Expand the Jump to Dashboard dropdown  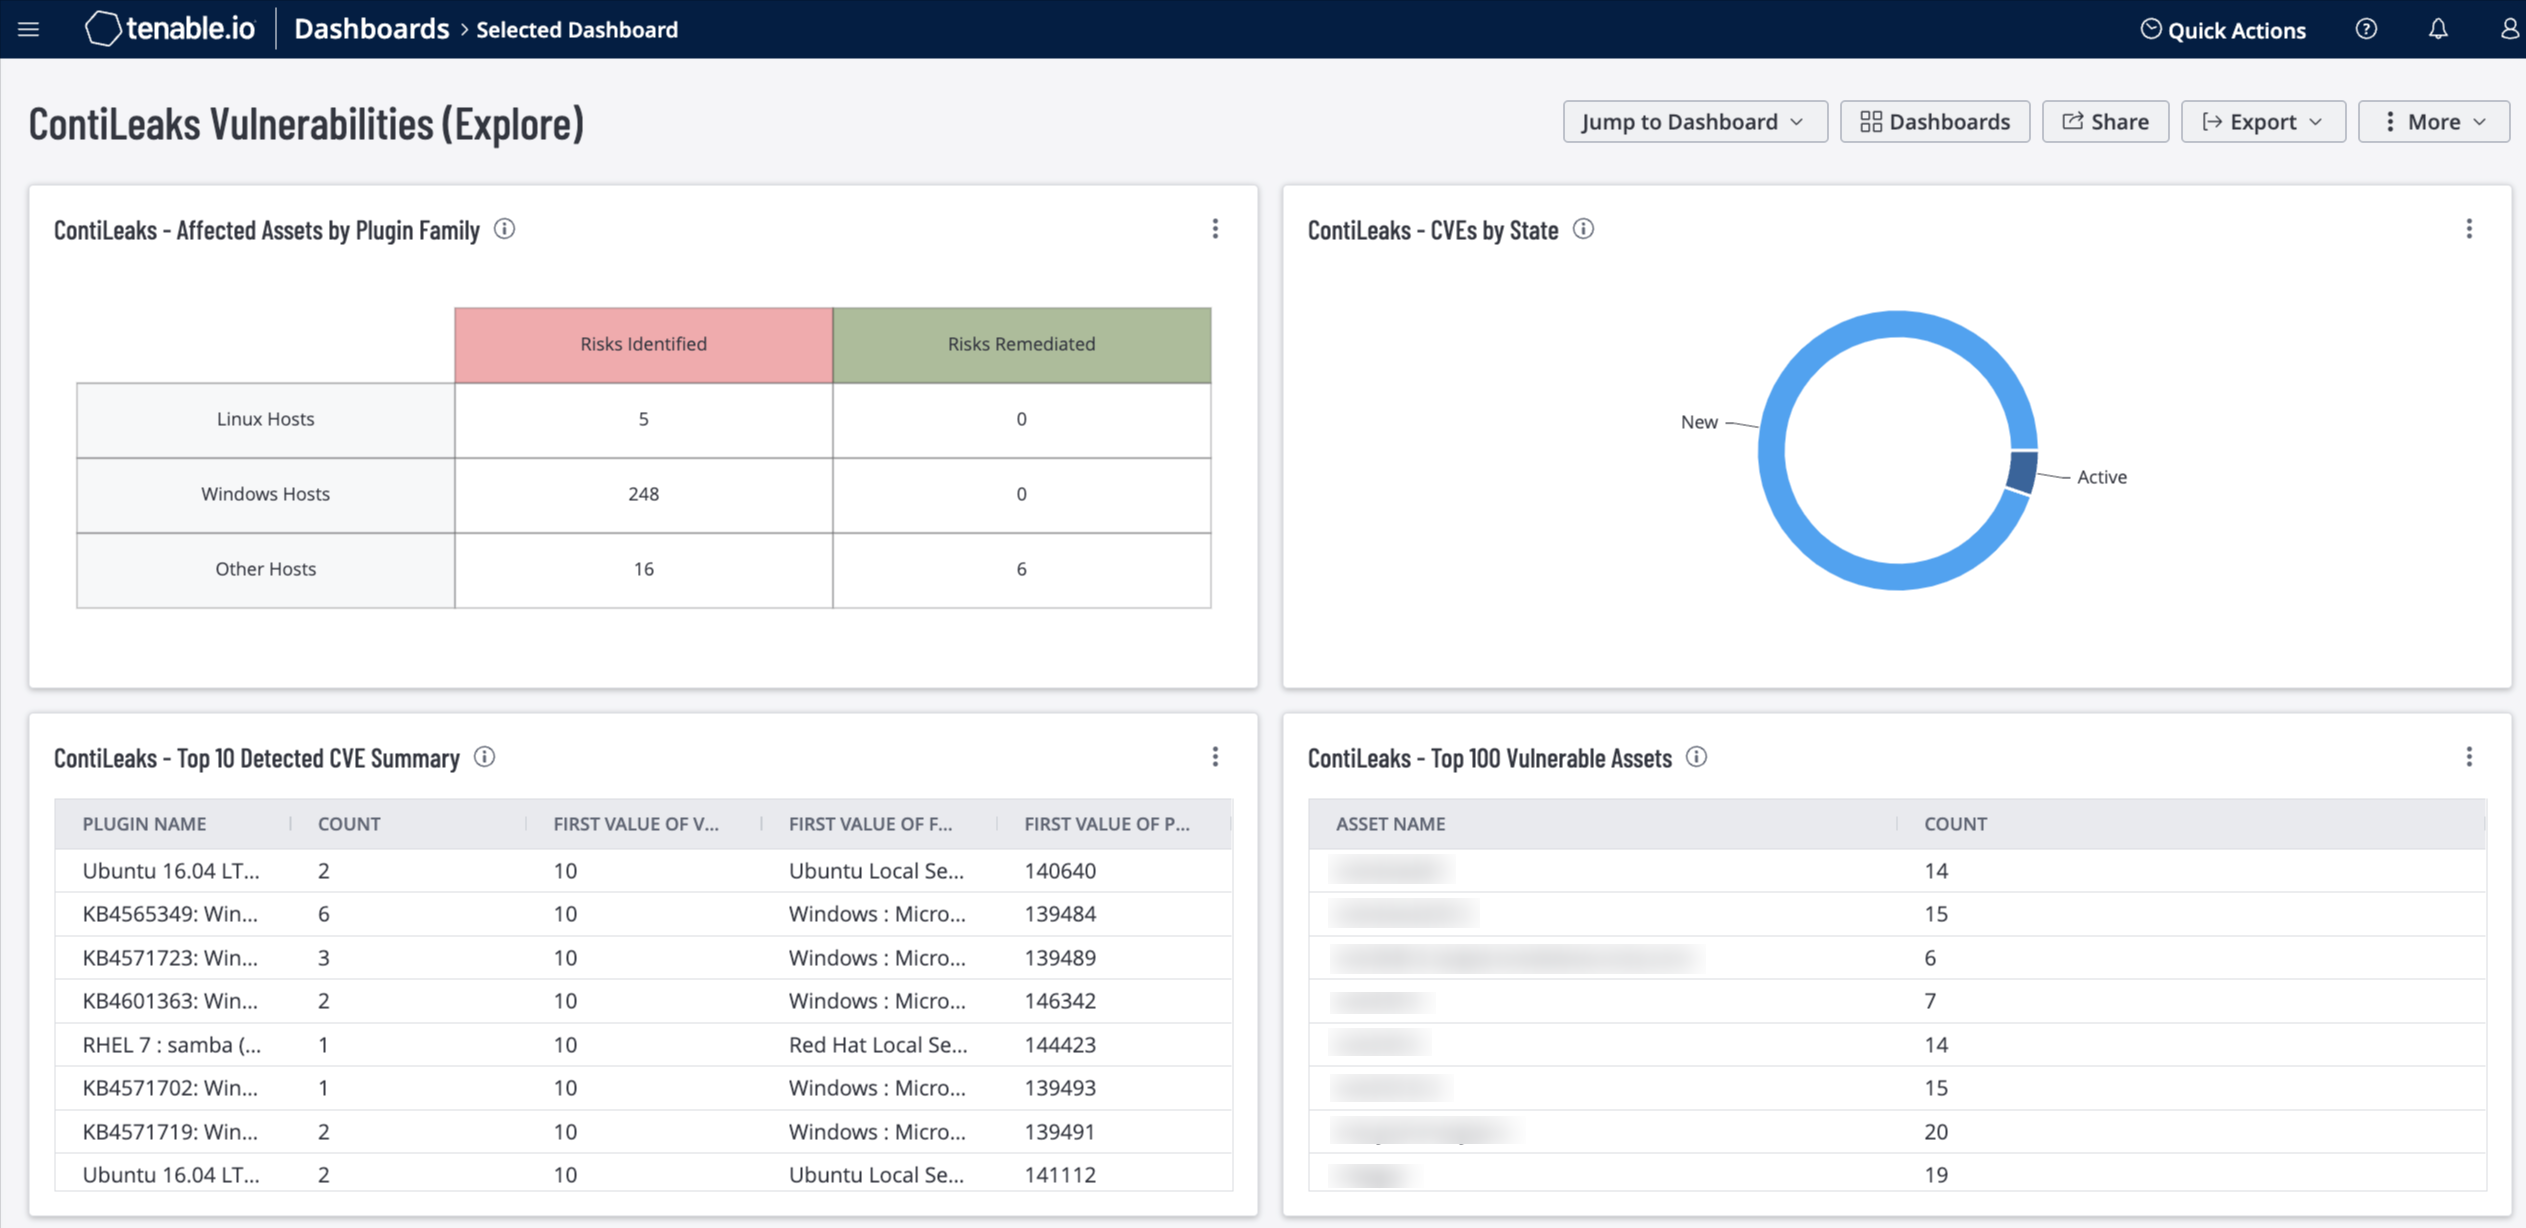[x=1692, y=122]
